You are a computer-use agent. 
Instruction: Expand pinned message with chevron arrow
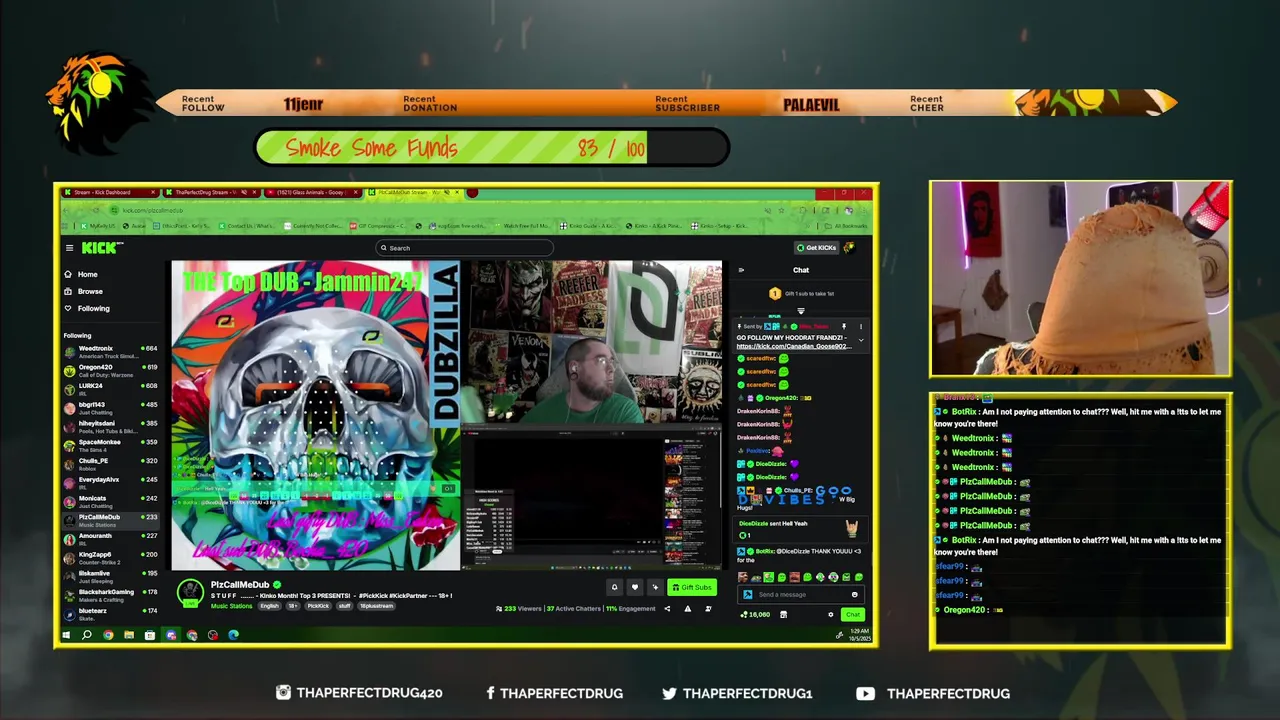pos(860,341)
